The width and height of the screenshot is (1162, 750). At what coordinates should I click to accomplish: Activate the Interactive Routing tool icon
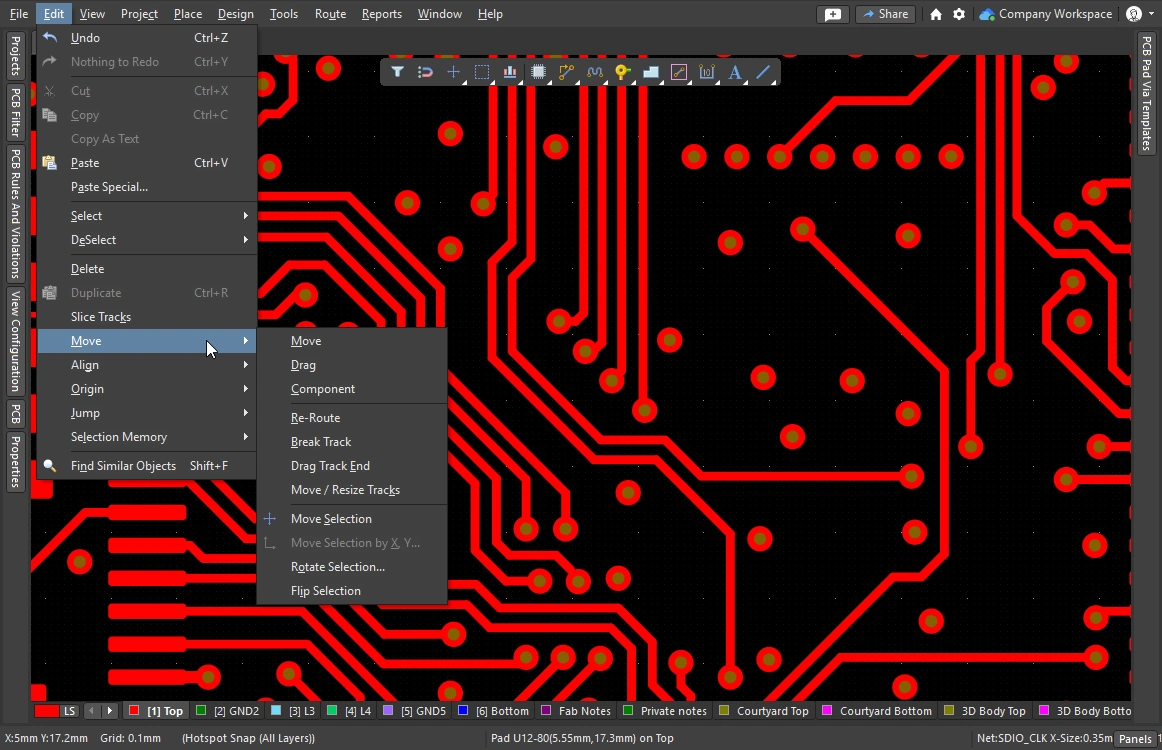click(567, 72)
